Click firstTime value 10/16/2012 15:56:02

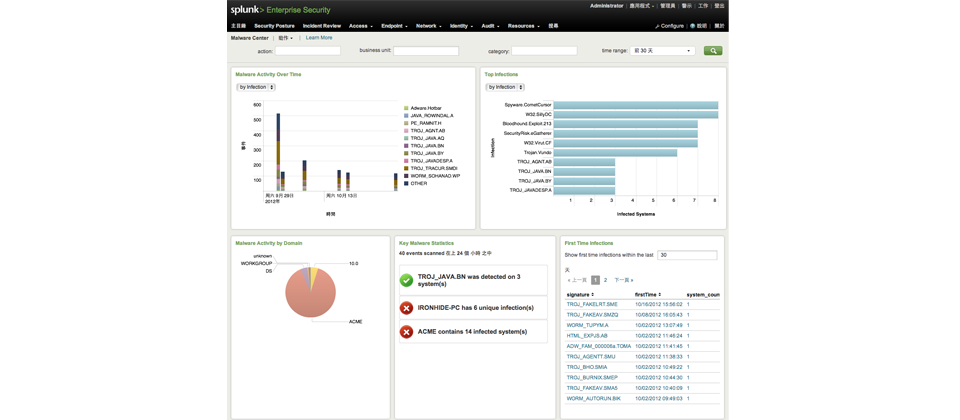pos(659,304)
